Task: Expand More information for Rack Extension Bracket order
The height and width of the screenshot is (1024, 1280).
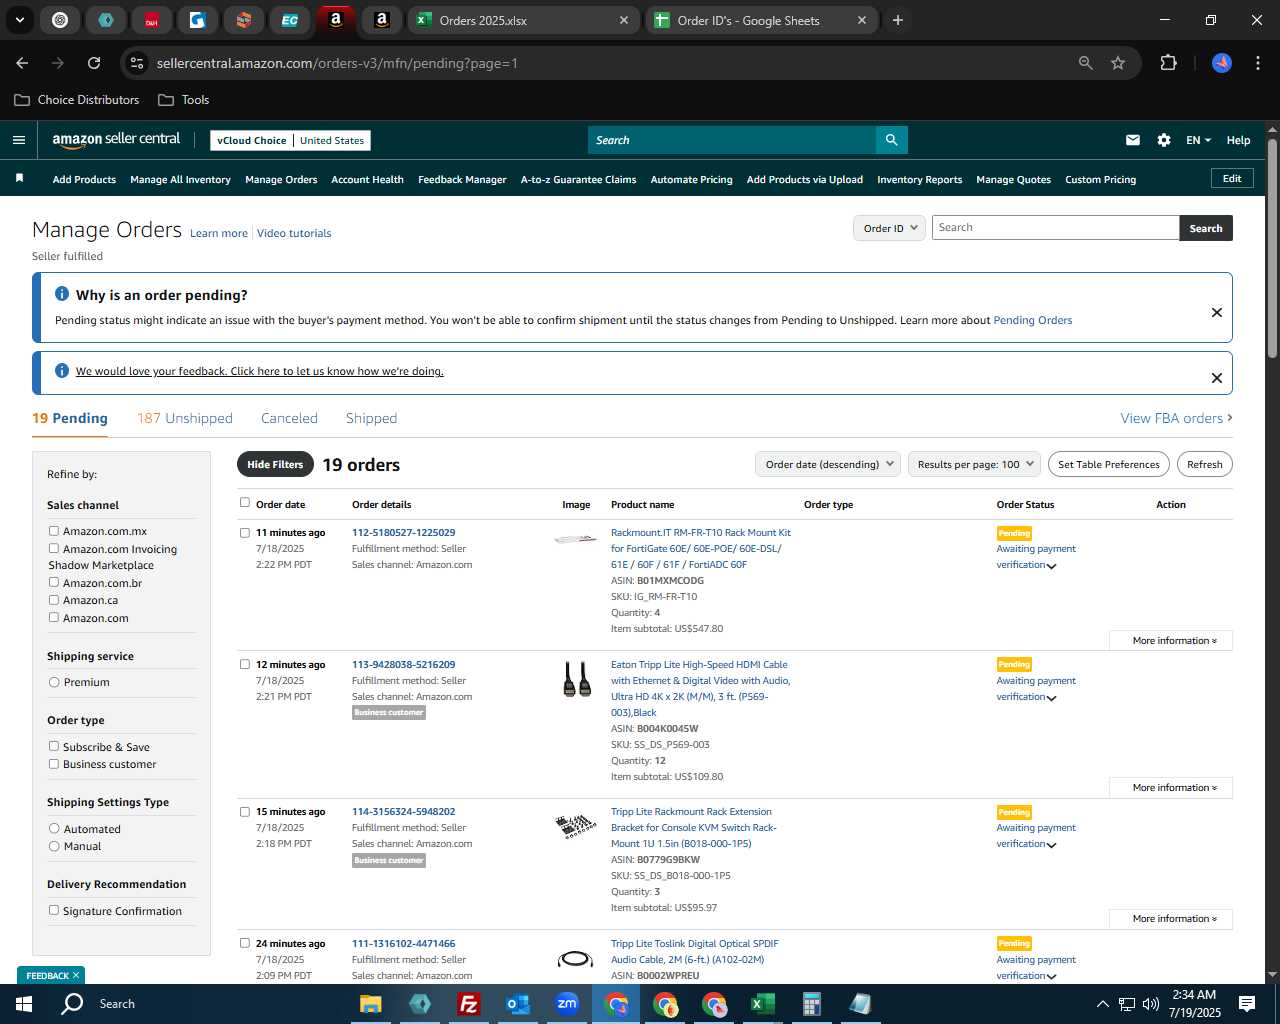Action: click(1171, 918)
